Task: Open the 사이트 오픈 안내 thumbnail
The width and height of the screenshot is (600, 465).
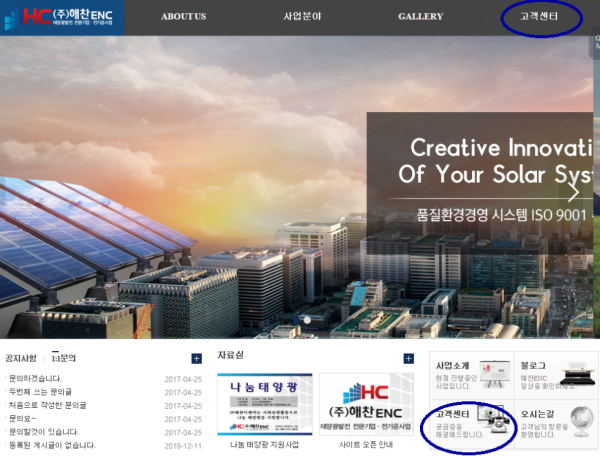Action: [365, 406]
